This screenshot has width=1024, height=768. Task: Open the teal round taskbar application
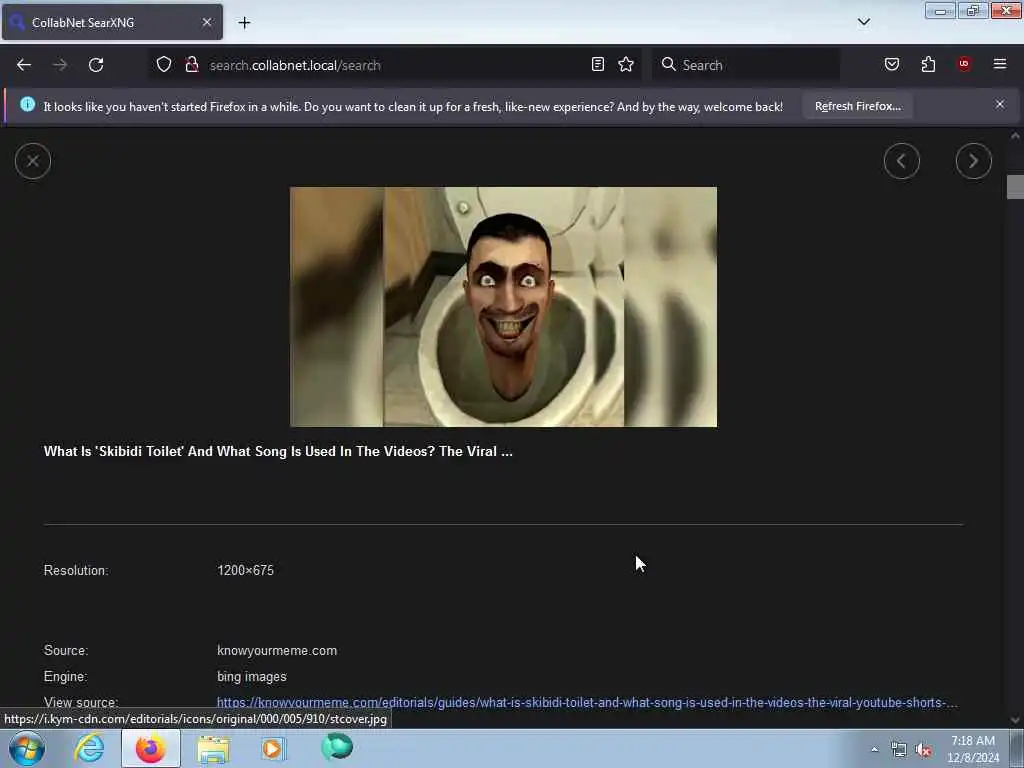pyautogui.click(x=337, y=747)
